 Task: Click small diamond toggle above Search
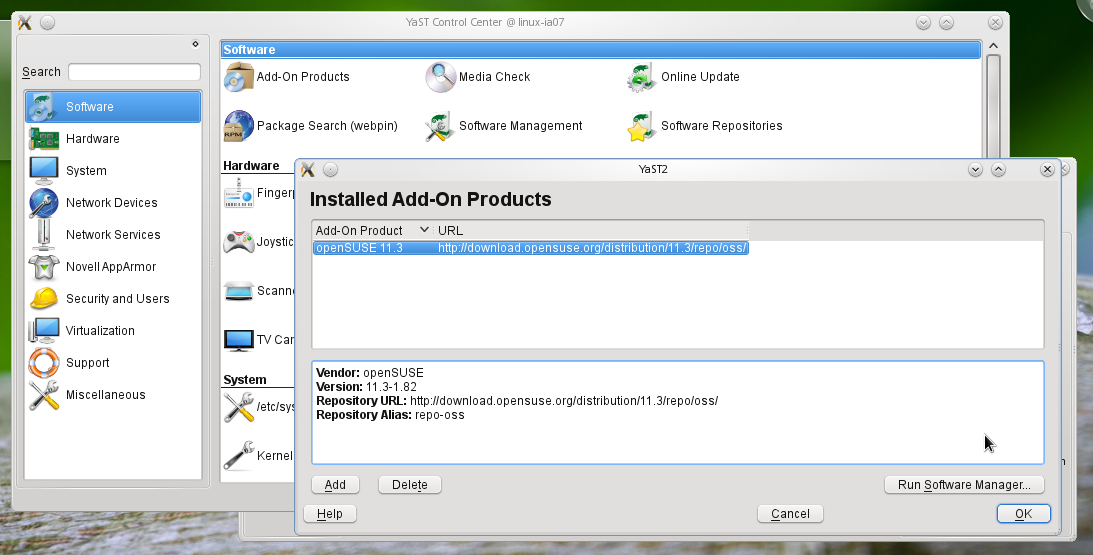(x=195, y=44)
